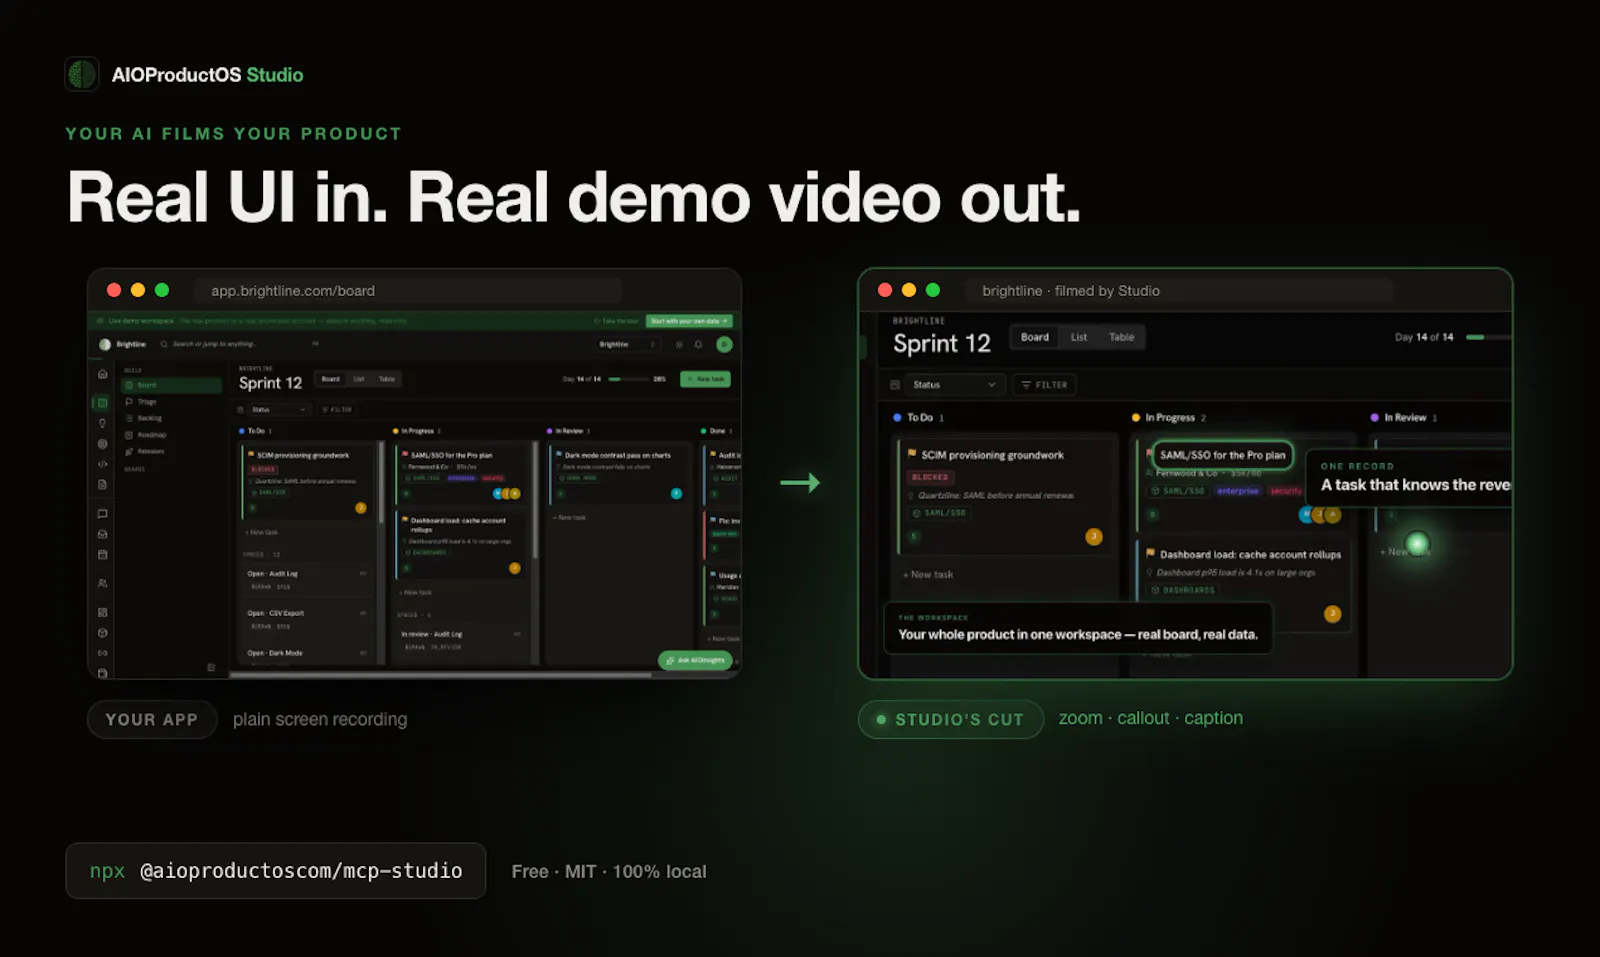This screenshot has height=957, width=1600.
Task: Click the YOUR APP pill label
Action: tap(152, 720)
